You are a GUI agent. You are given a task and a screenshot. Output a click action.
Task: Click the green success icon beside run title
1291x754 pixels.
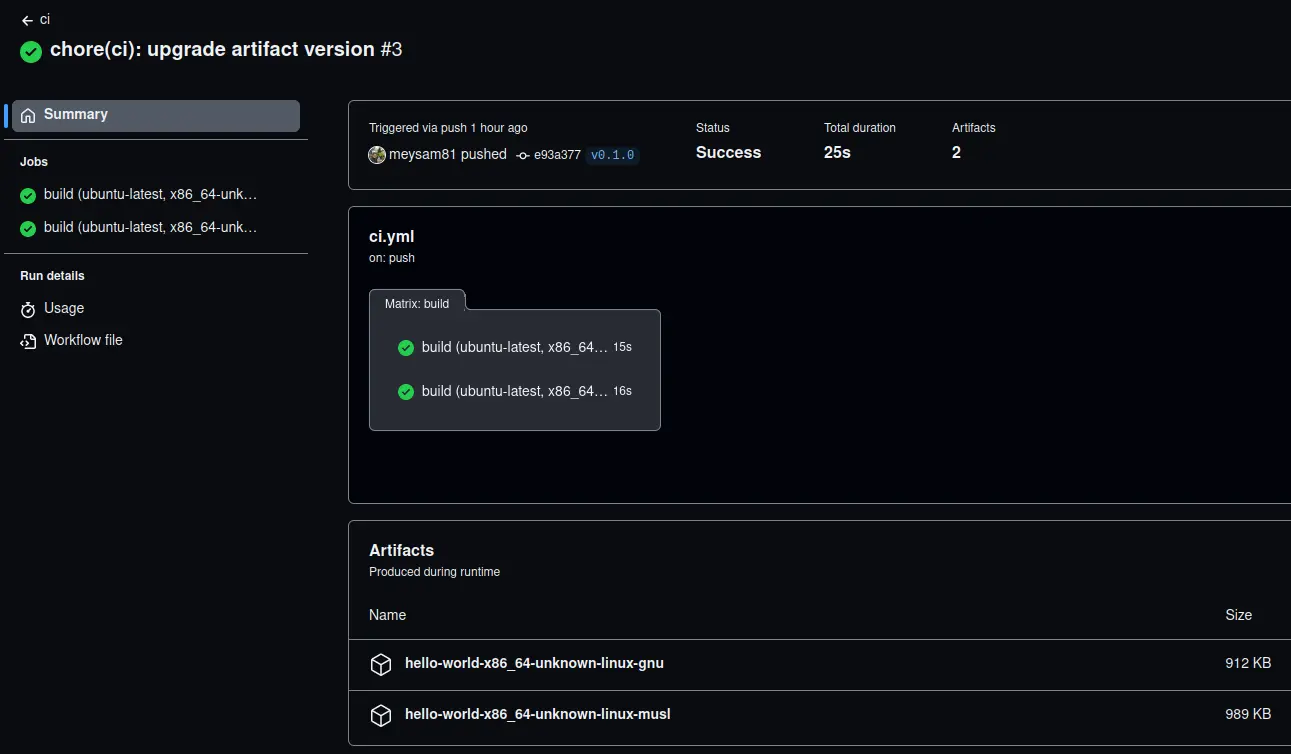coord(31,51)
